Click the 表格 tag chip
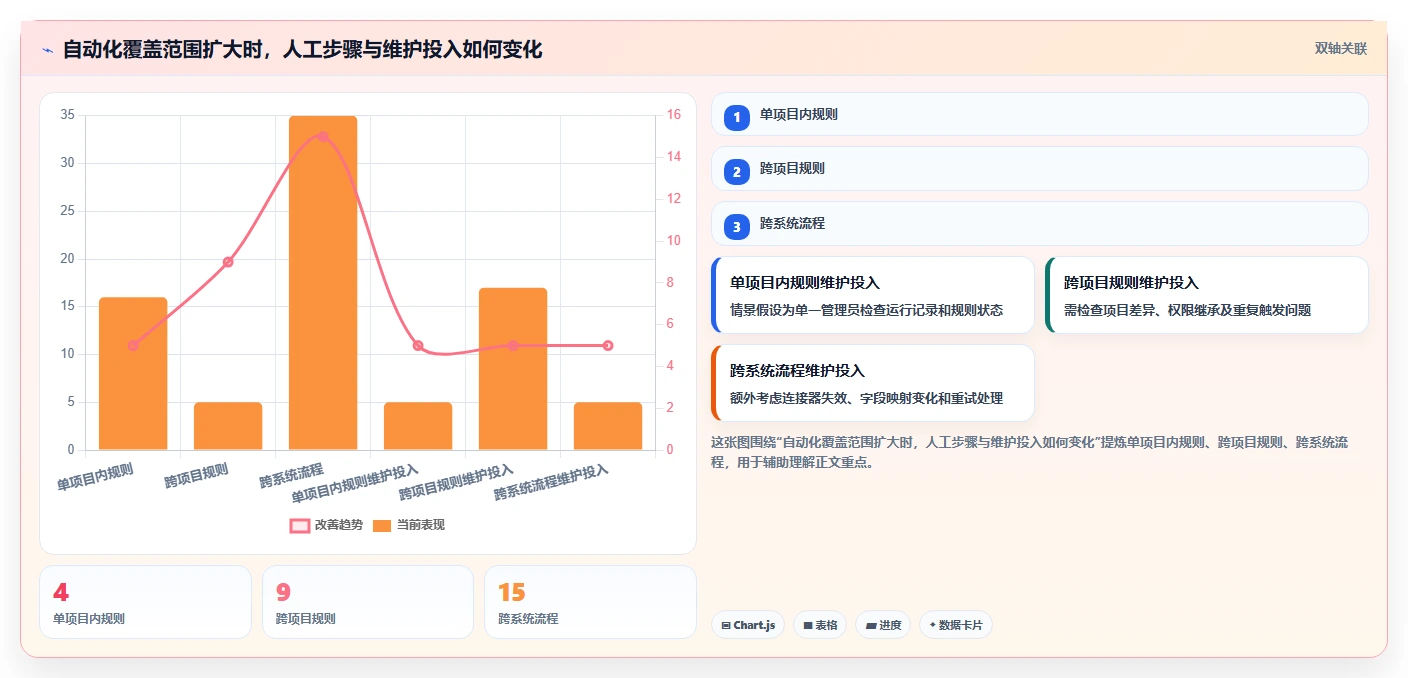1408x678 pixels. 820,625
